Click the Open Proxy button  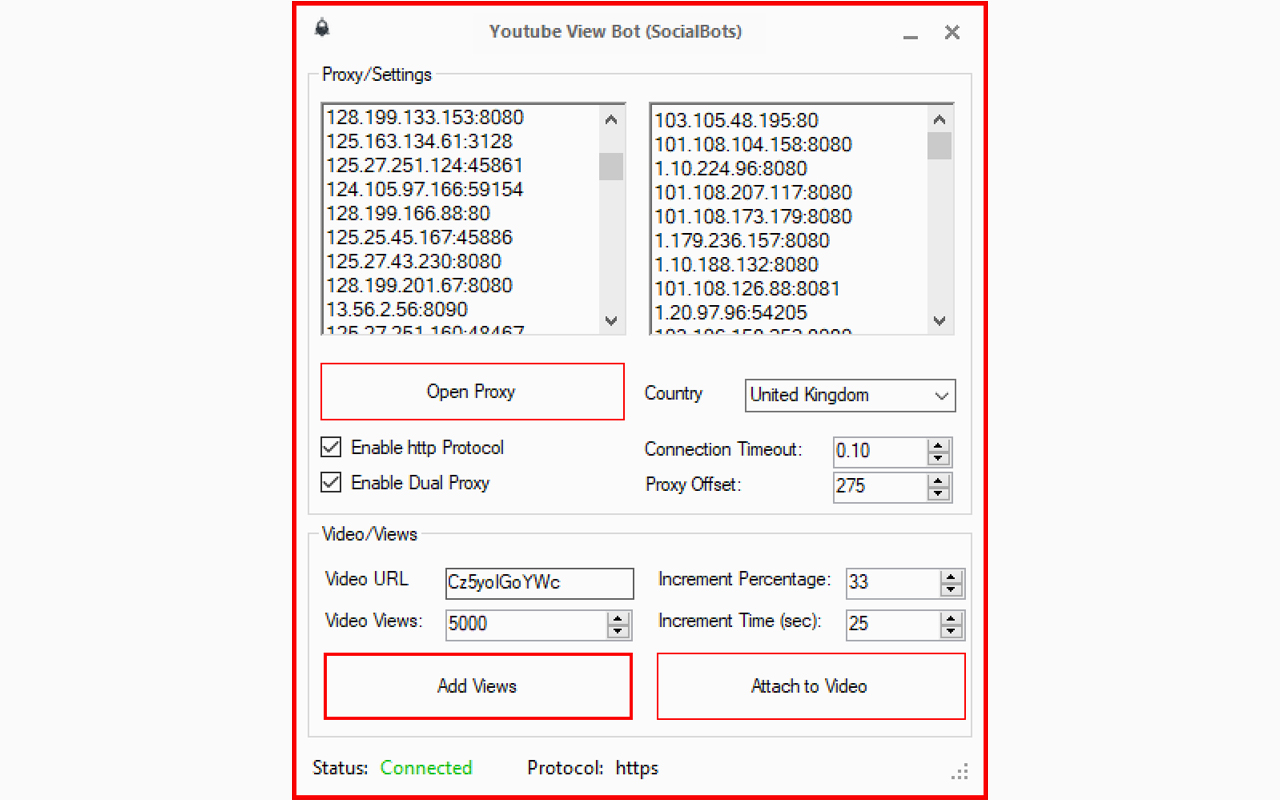(x=472, y=391)
